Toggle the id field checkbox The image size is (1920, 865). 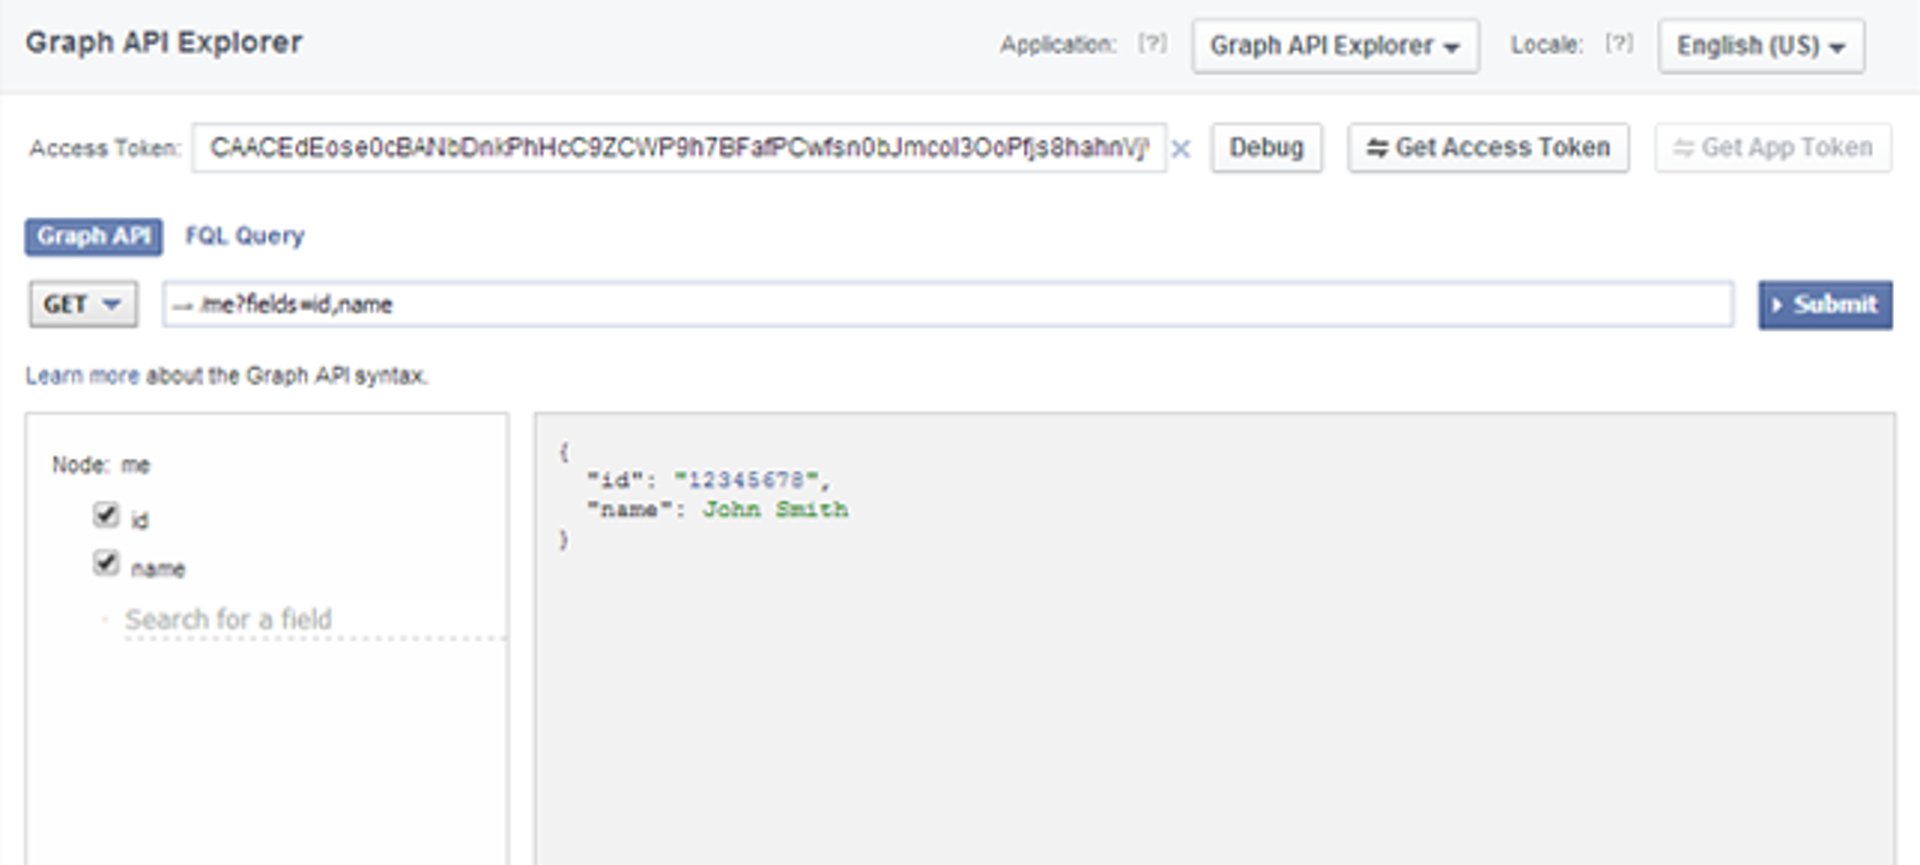(x=106, y=515)
